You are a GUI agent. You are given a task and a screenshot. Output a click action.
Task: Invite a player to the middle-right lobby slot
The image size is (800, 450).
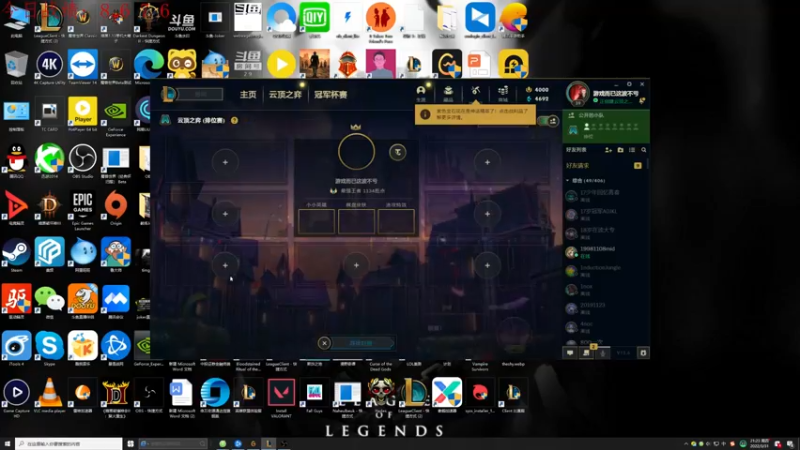point(487,214)
